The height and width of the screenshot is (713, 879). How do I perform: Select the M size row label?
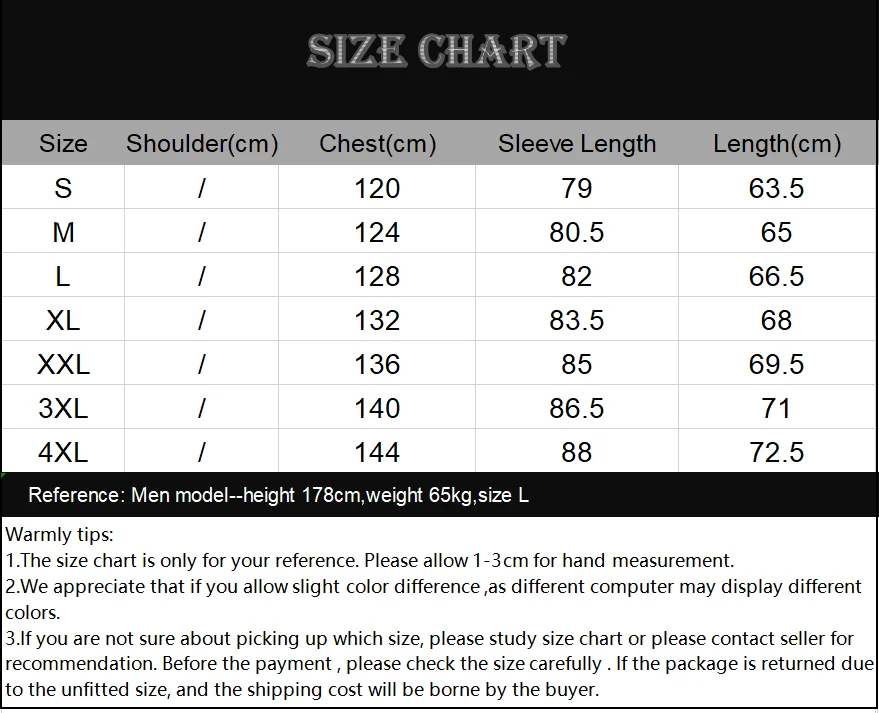[63, 232]
